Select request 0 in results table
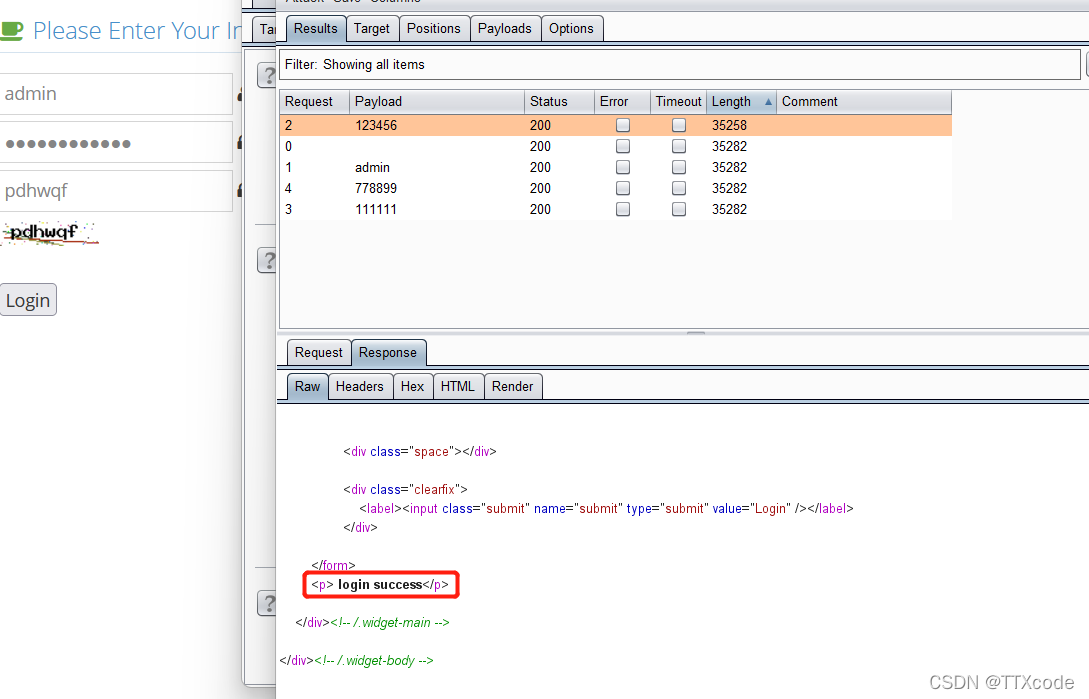The width and height of the screenshot is (1089, 699). click(x=615, y=146)
